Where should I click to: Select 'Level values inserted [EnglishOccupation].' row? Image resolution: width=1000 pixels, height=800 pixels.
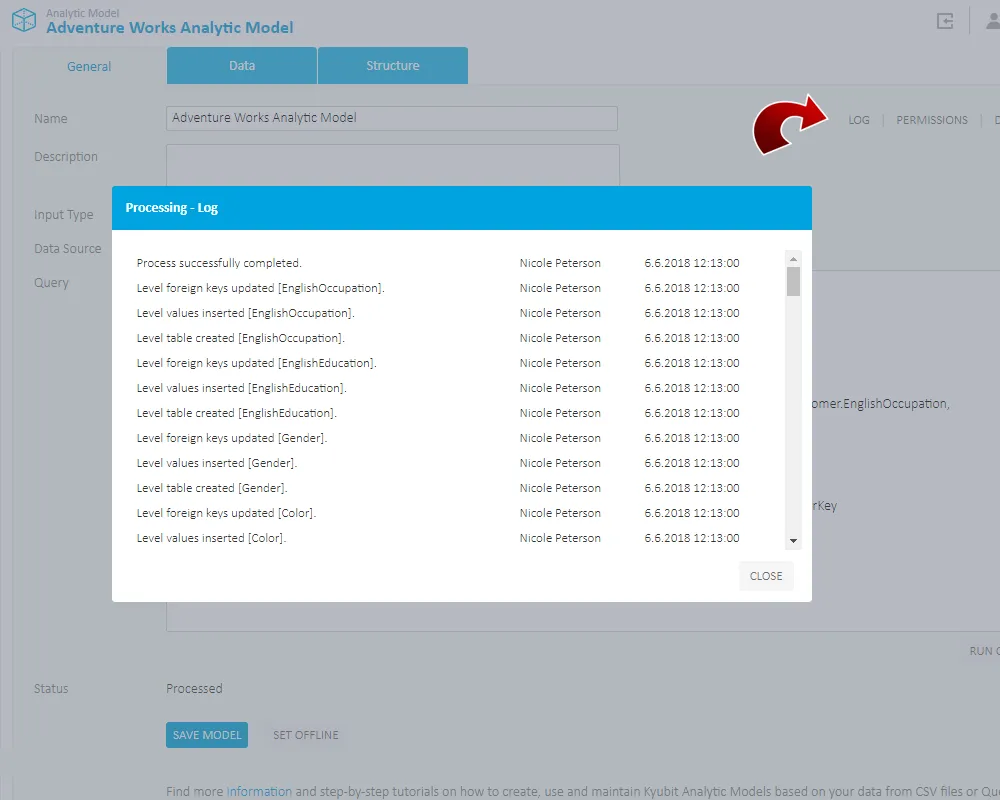click(x=438, y=313)
